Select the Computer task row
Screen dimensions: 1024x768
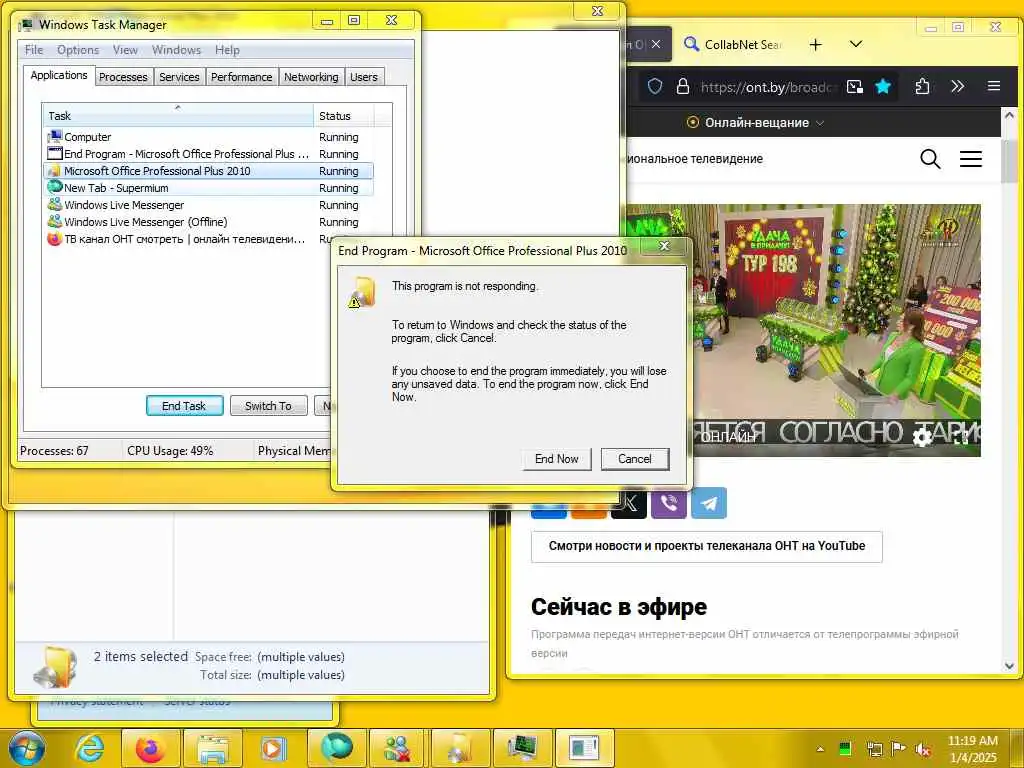(x=209, y=137)
